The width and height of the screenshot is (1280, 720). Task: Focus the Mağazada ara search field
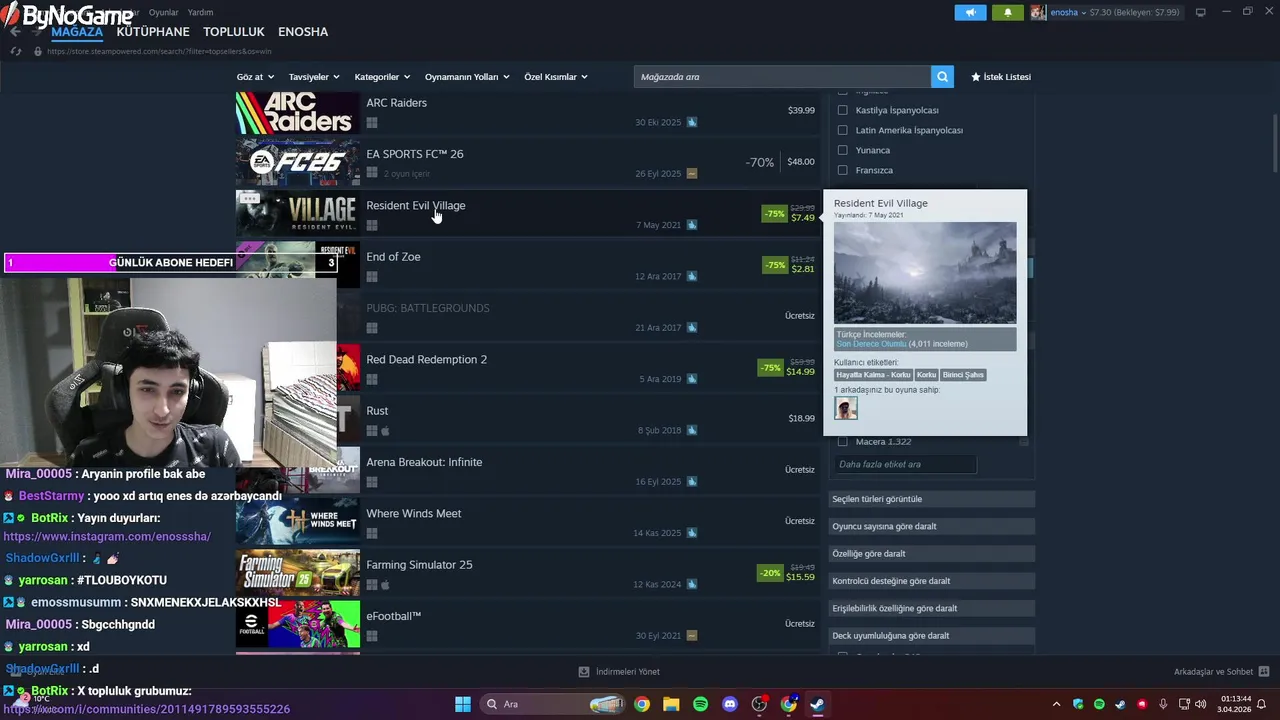tap(782, 77)
